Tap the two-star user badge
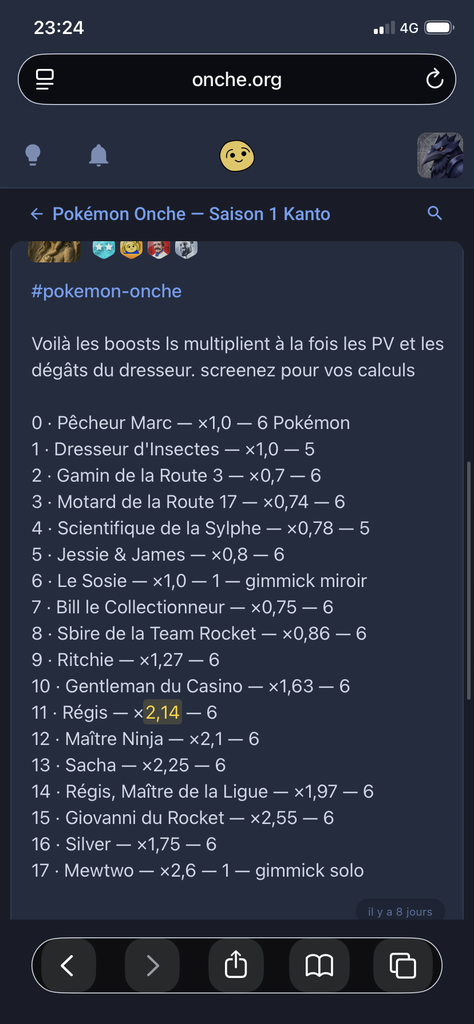The width and height of the screenshot is (474, 1024). click(104, 249)
